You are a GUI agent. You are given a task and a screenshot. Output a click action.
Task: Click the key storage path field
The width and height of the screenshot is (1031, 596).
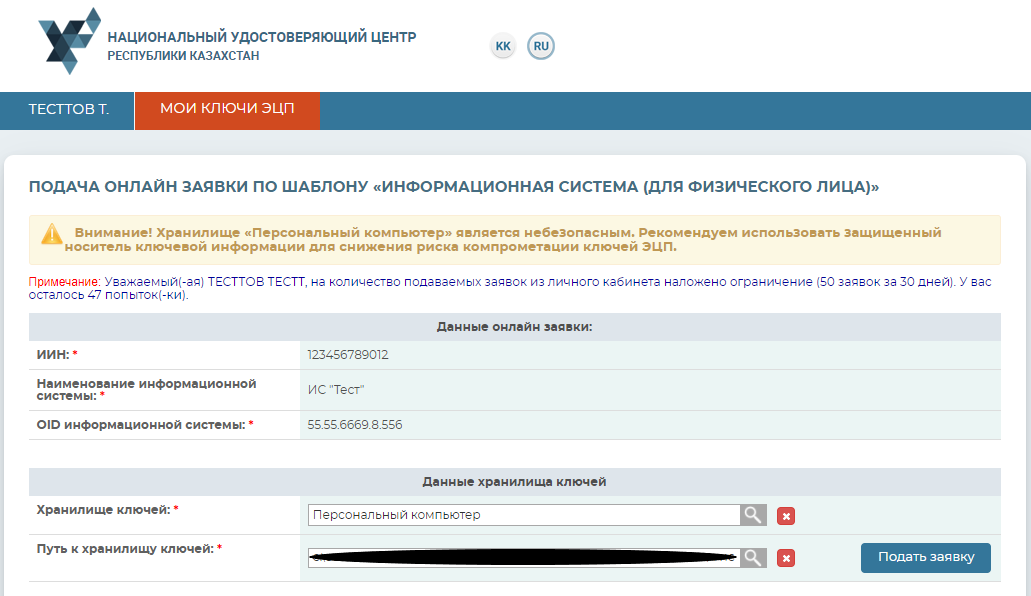tap(523, 557)
